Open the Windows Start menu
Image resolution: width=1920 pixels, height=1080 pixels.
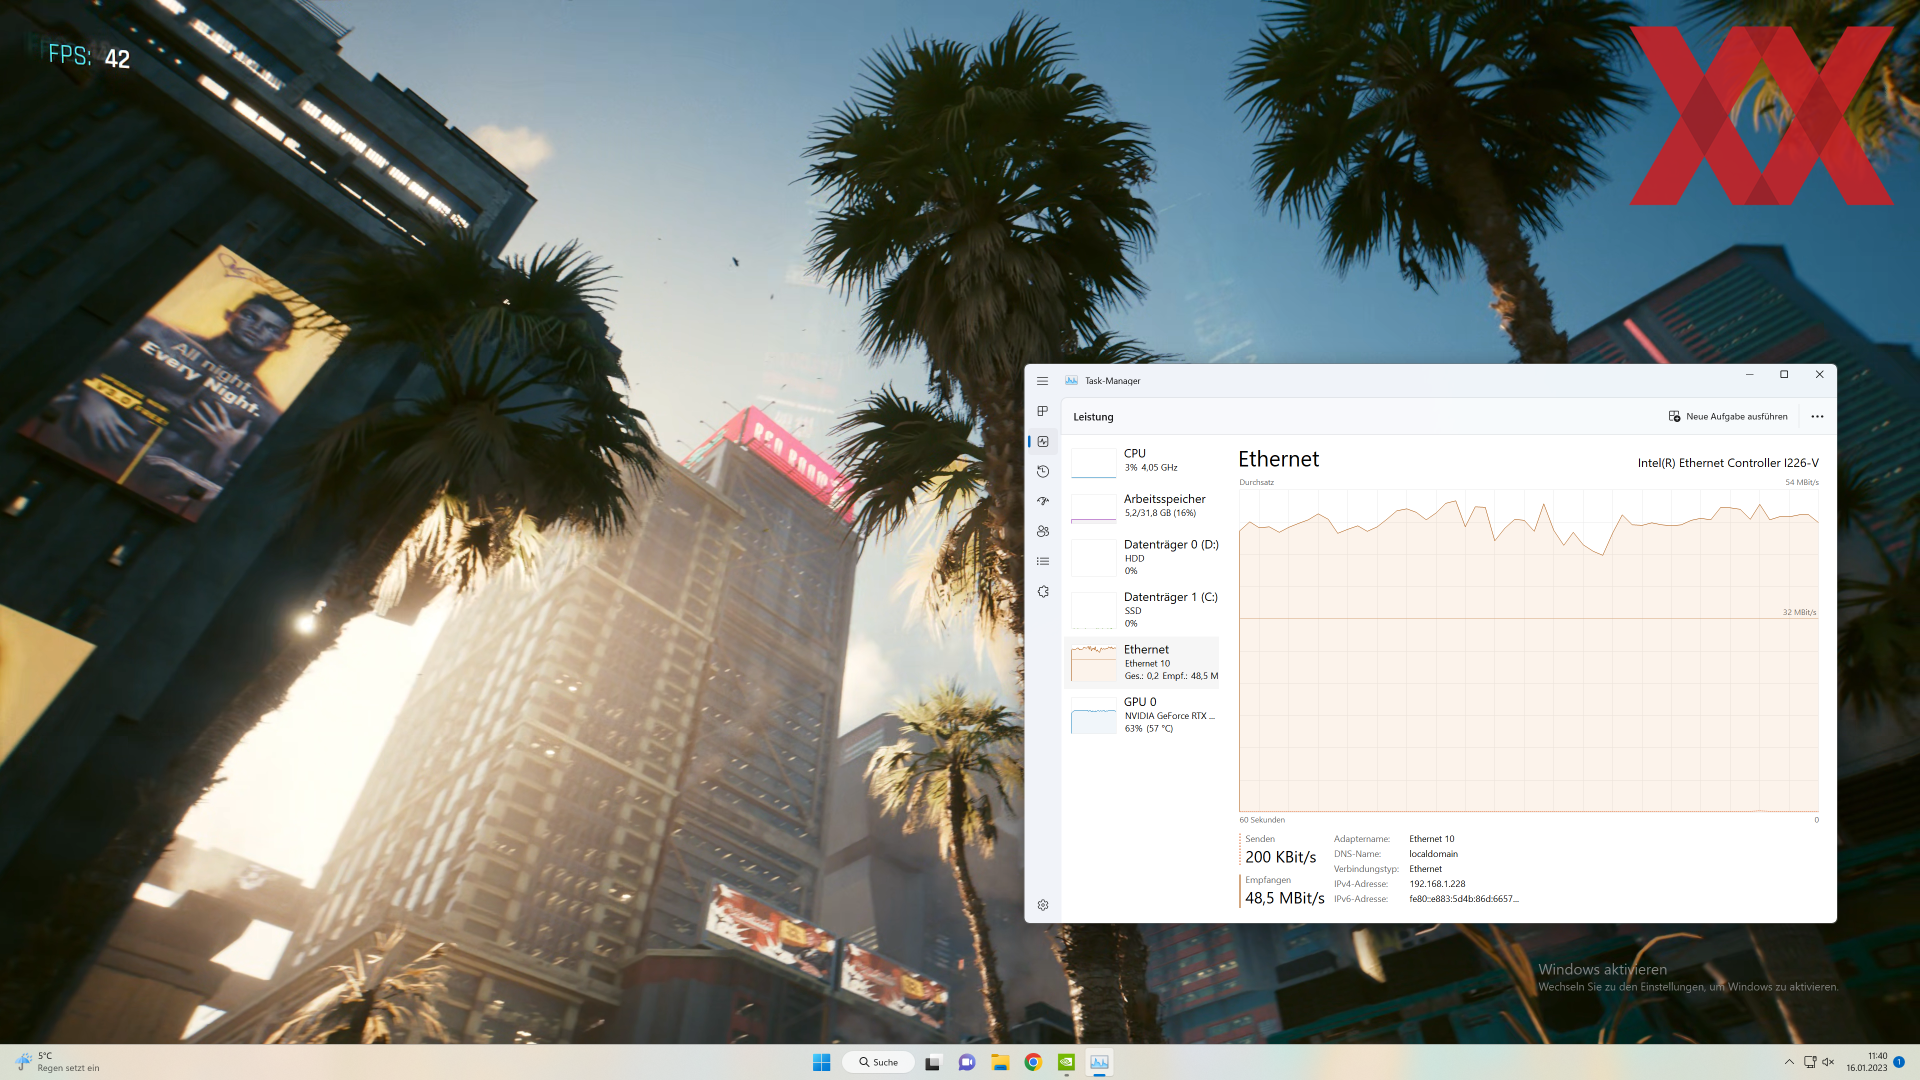822,1062
